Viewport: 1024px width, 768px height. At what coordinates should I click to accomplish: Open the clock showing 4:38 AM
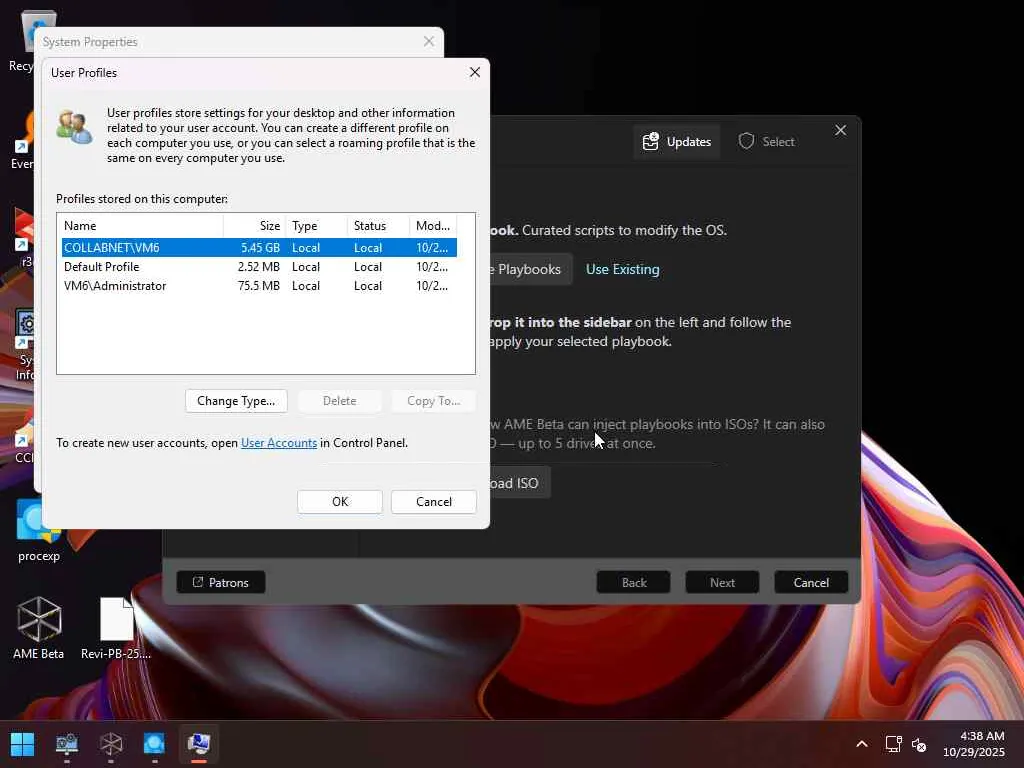[974, 744]
